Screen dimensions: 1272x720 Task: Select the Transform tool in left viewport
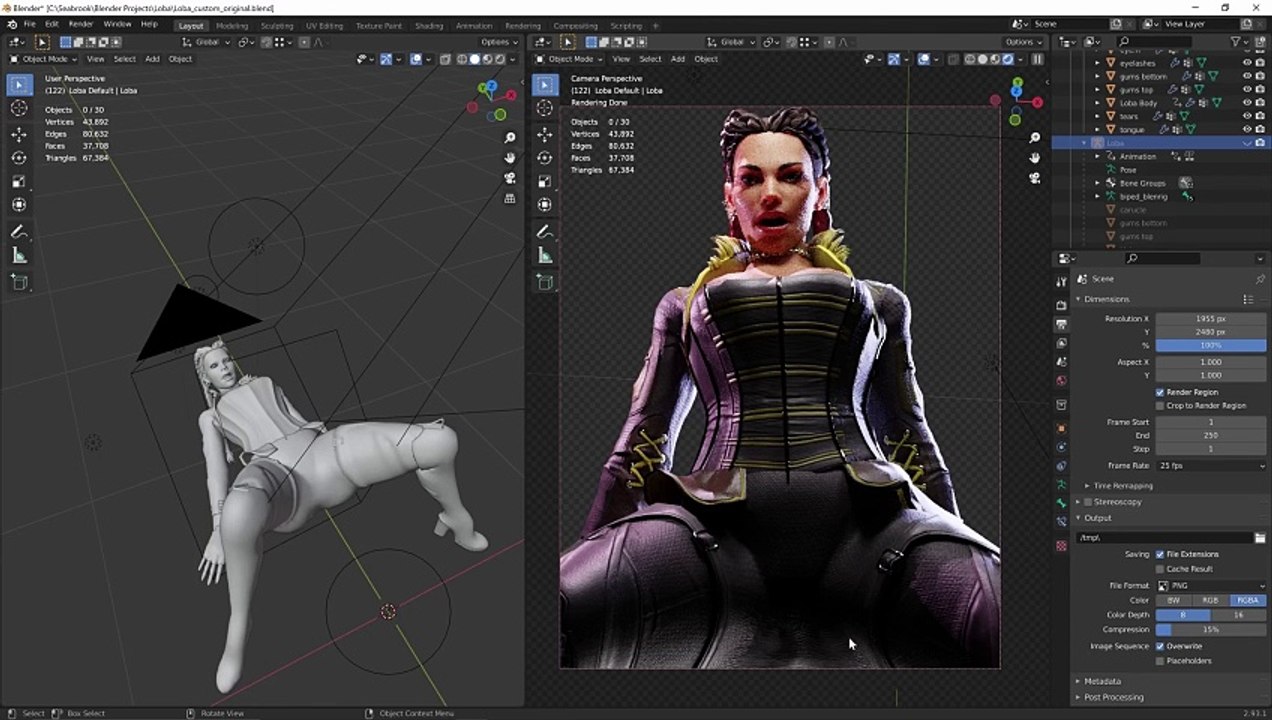19,205
